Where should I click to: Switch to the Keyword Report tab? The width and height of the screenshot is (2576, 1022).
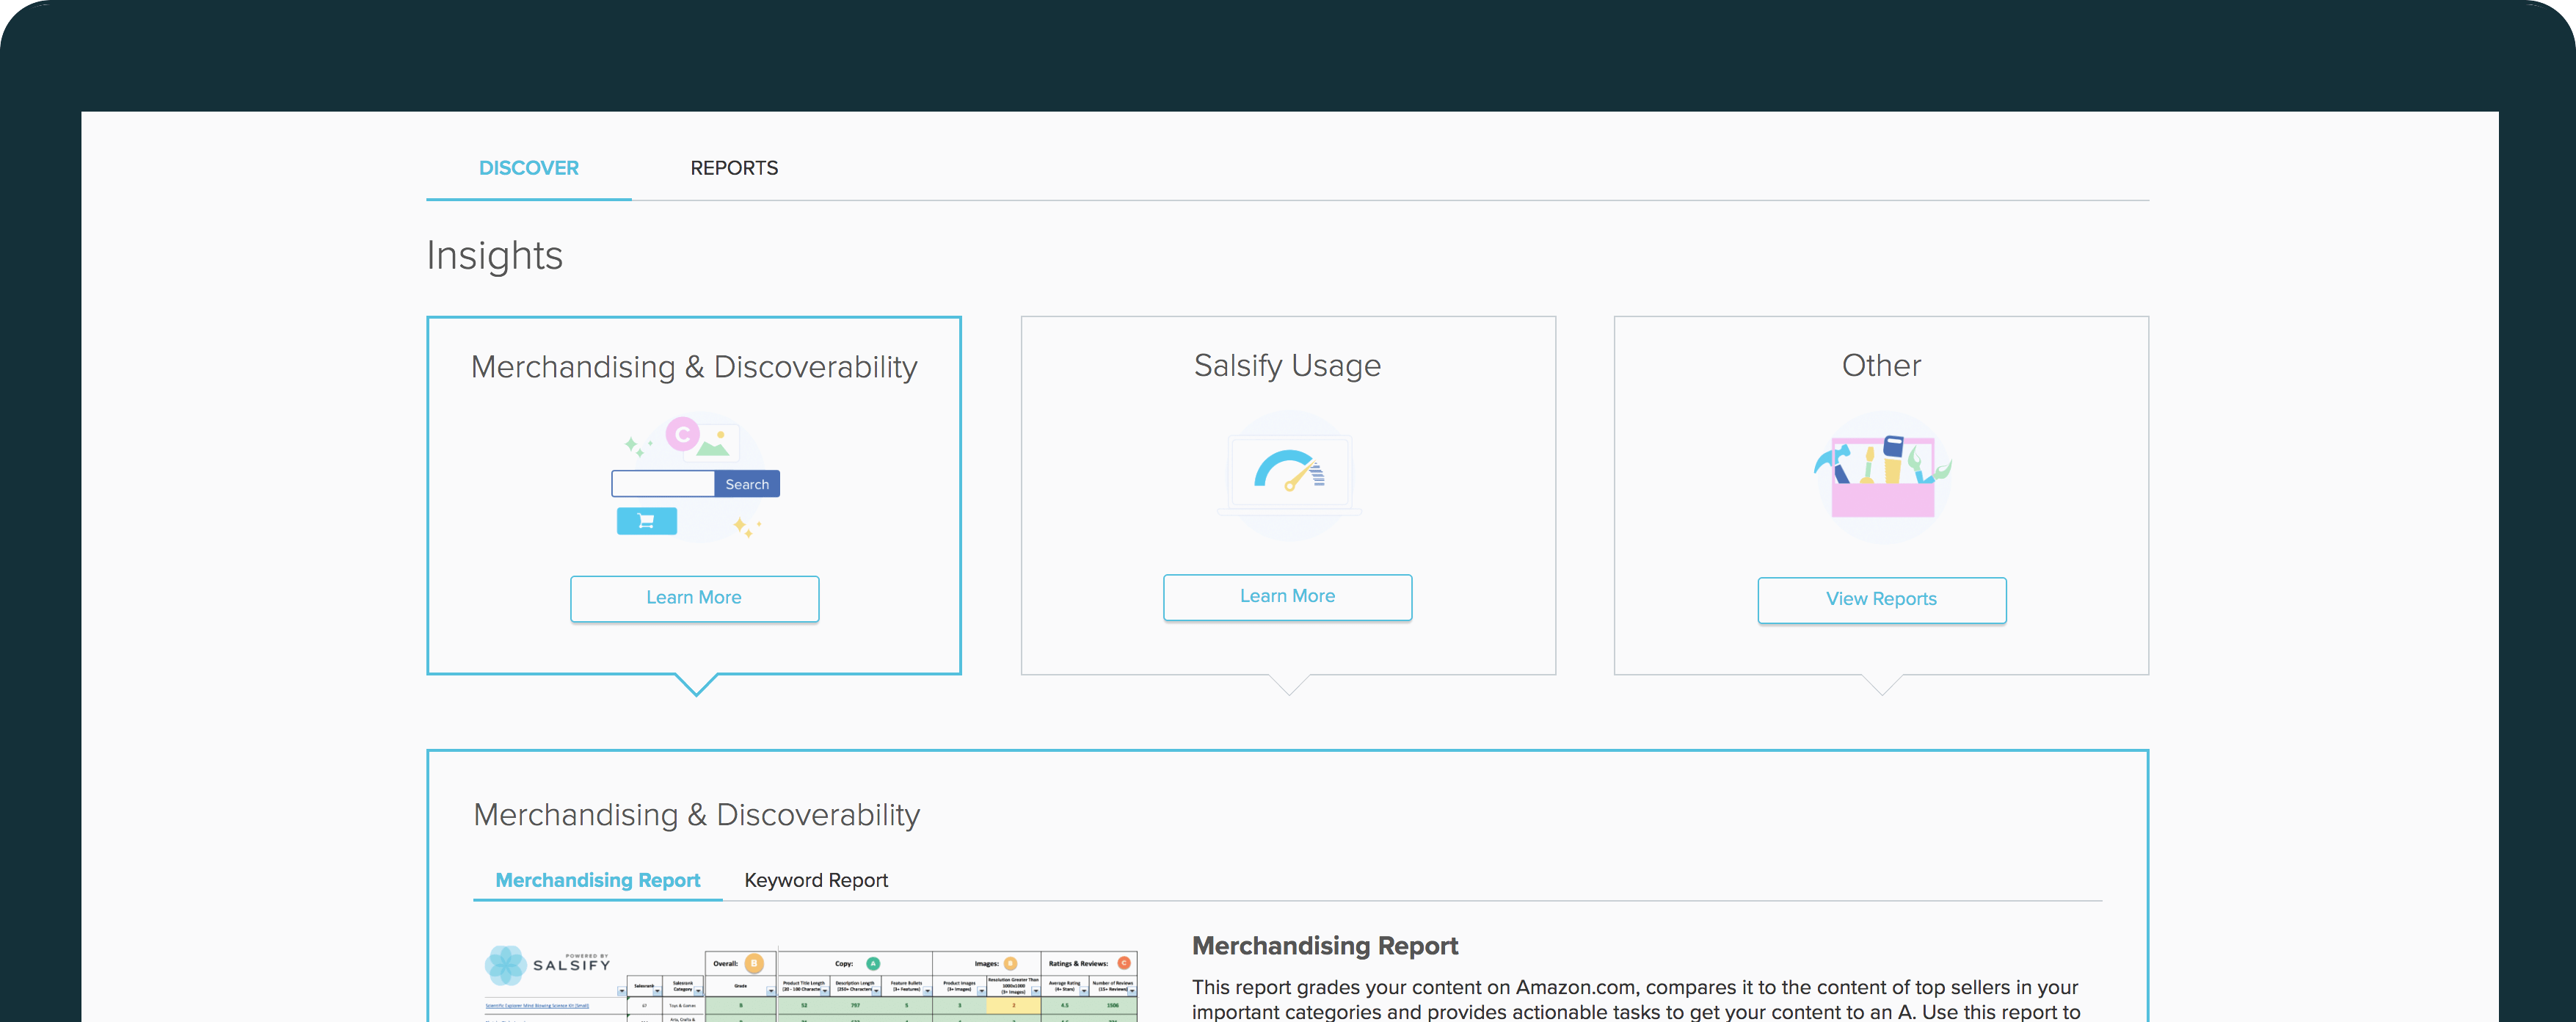click(x=815, y=880)
